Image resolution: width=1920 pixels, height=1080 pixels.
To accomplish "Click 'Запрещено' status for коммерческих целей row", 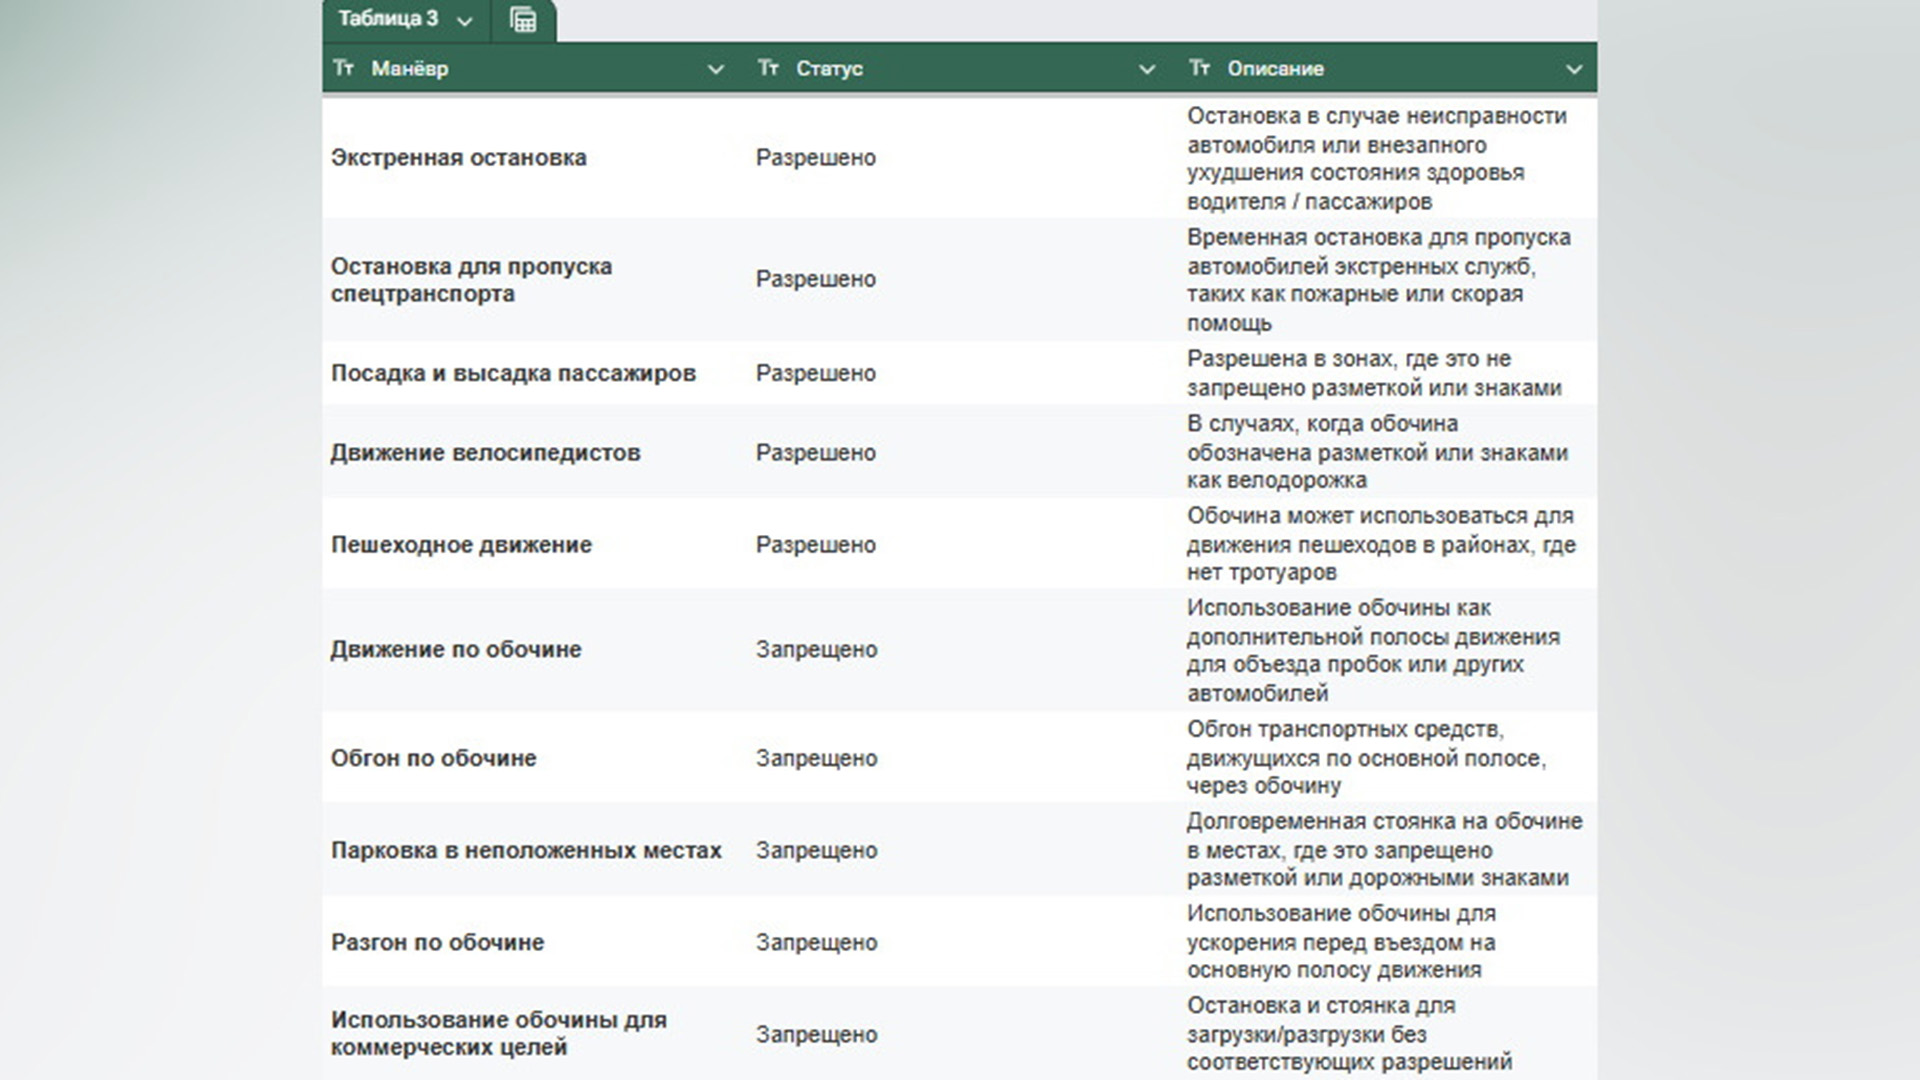I will tap(817, 1034).
